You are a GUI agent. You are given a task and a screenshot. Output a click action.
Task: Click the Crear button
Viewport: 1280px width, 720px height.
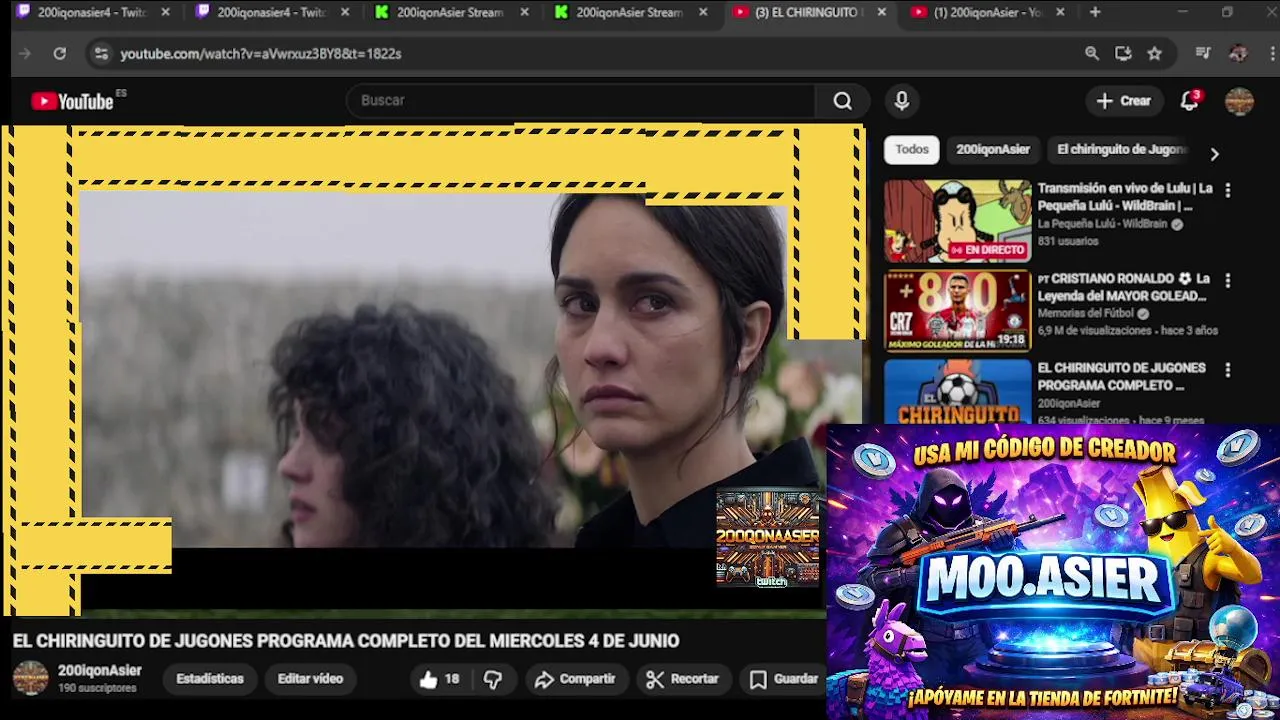(x=1124, y=101)
